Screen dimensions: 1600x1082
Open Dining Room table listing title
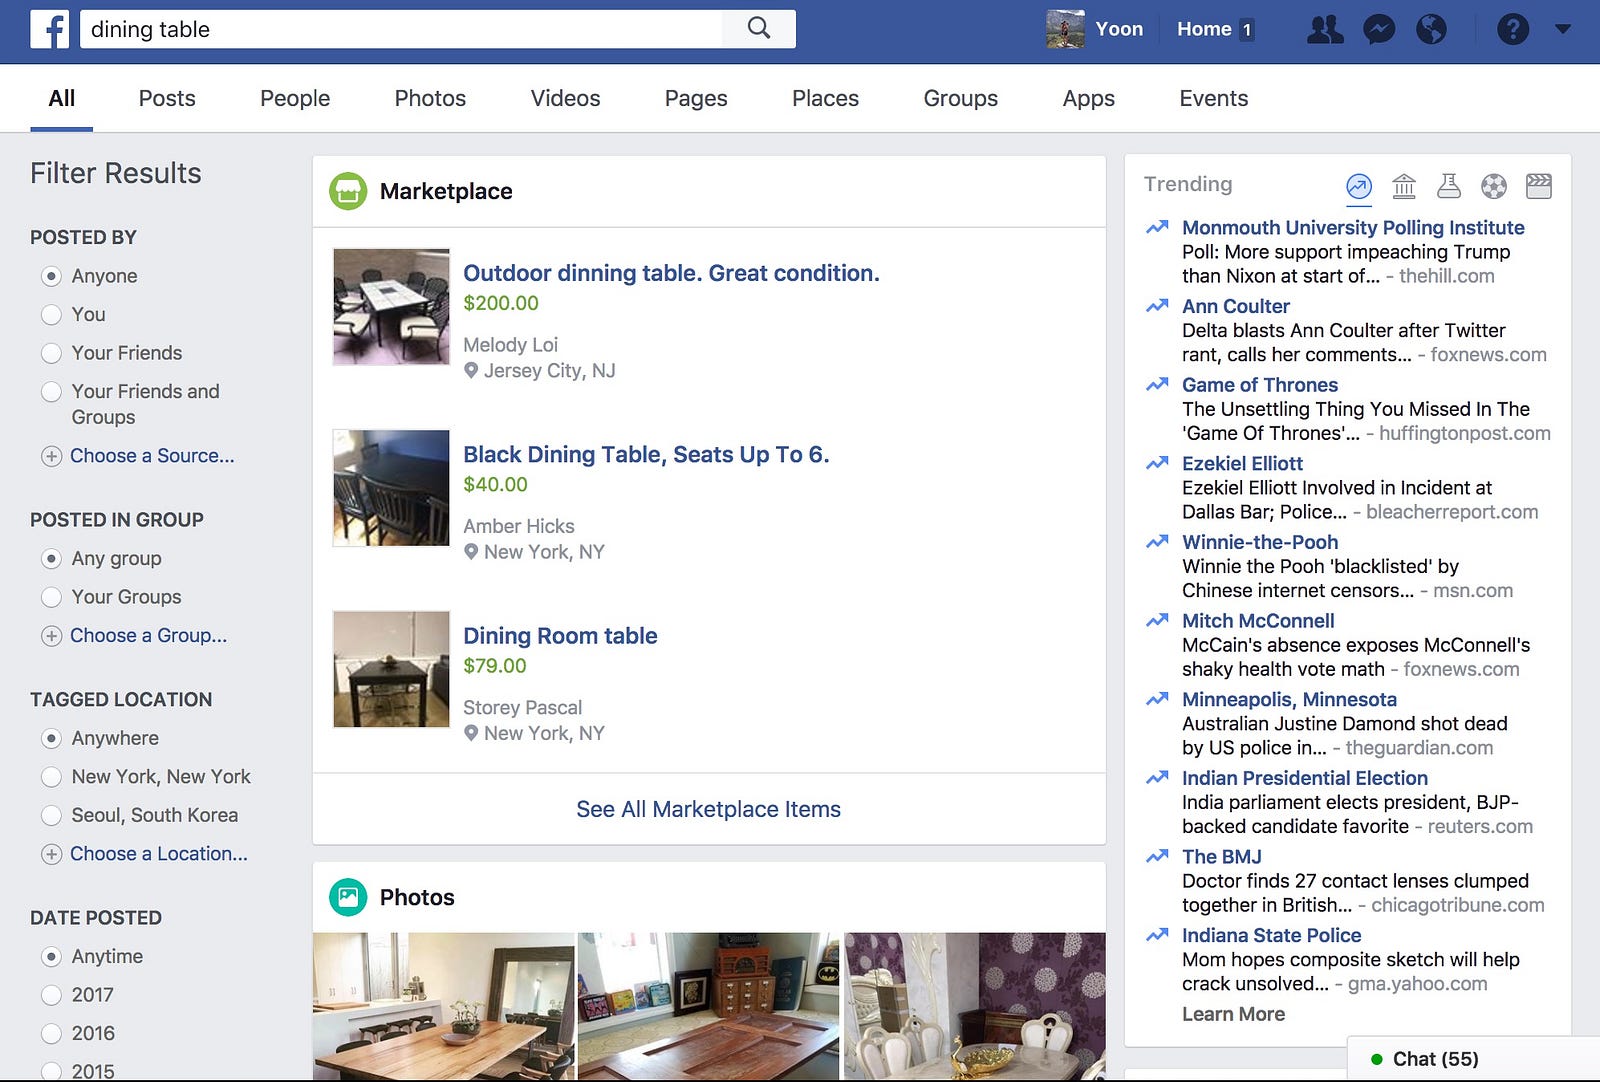click(x=560, y=636)
